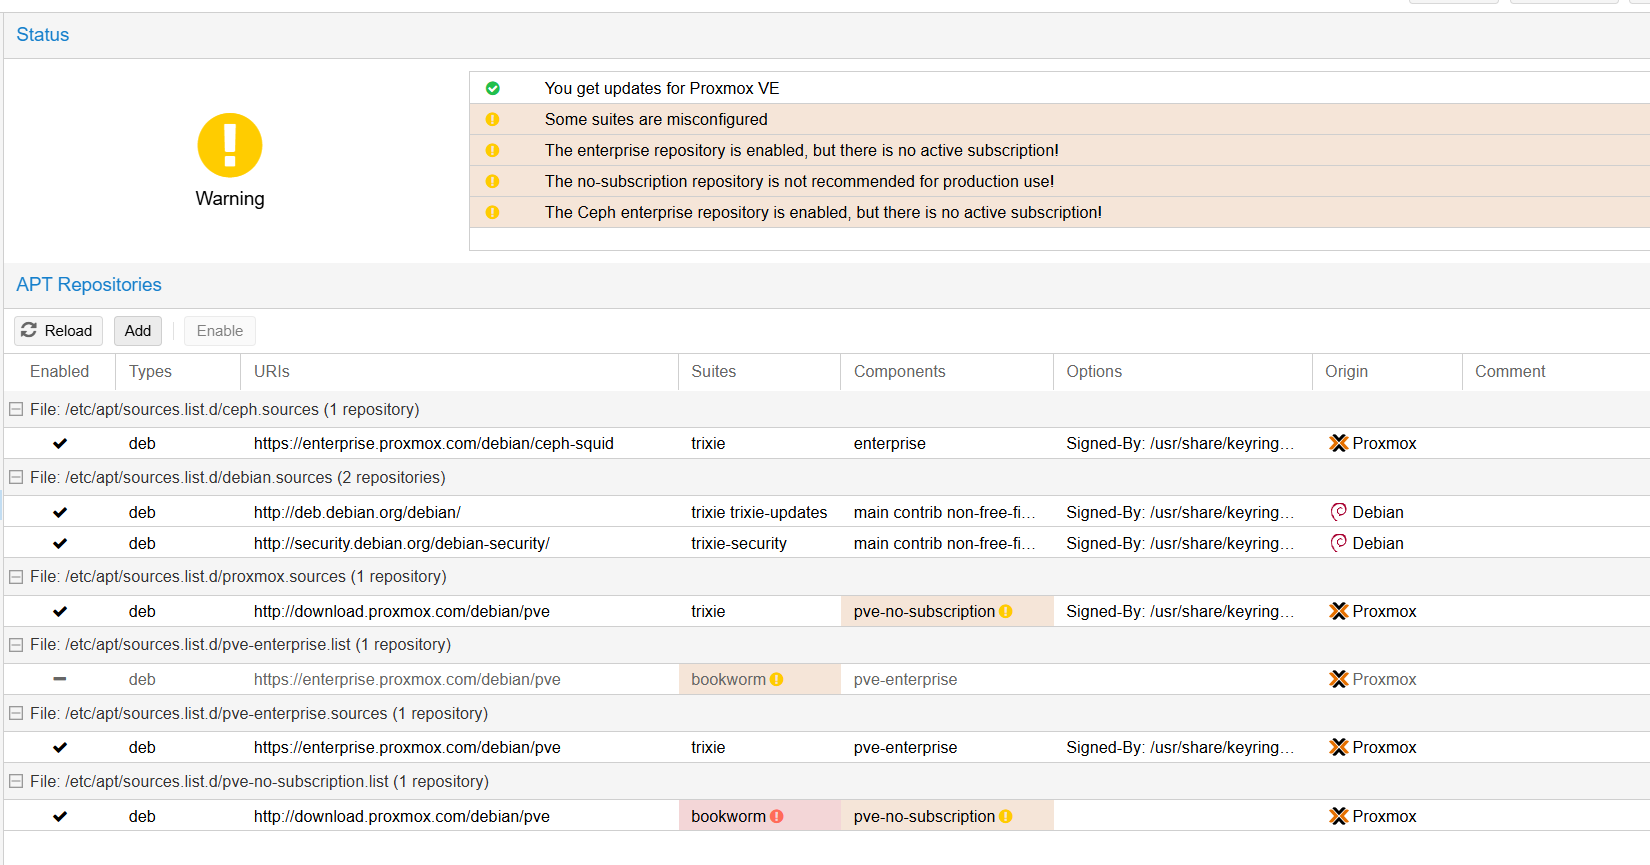Select the 'http://deb.debian.org/debian/' URI cell
This screenshot has width=1650, height=865.
357,512
